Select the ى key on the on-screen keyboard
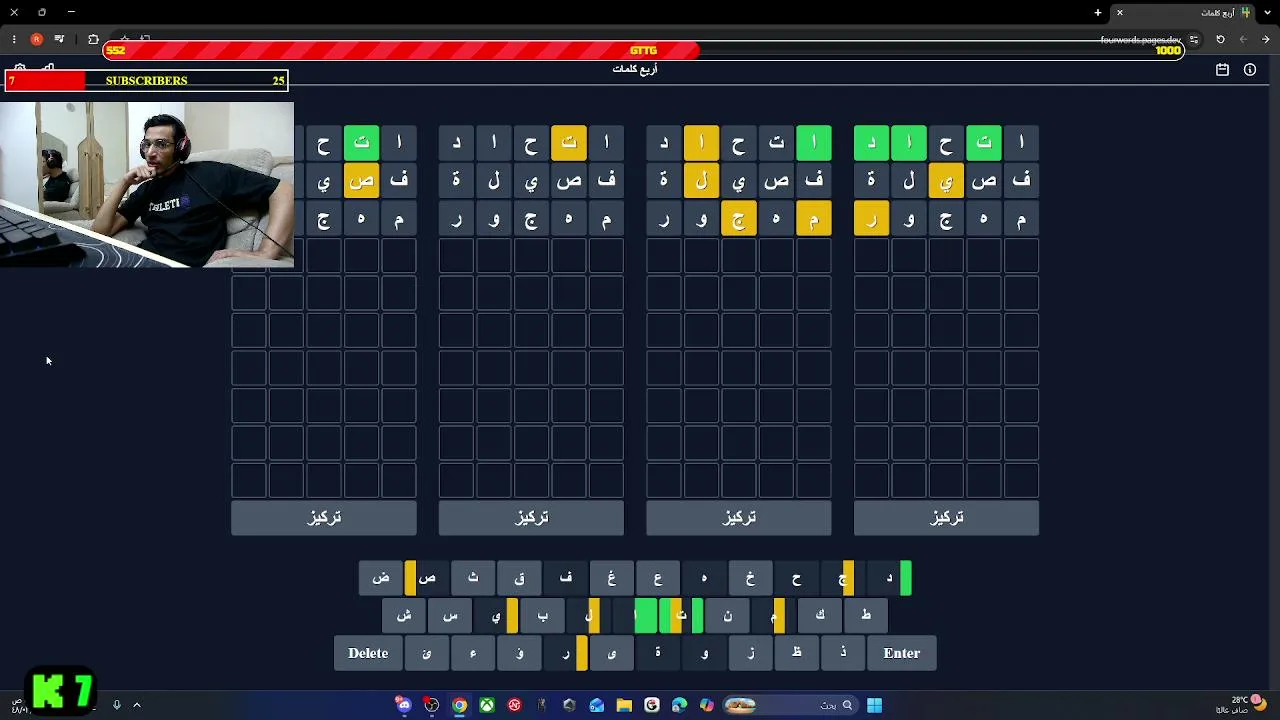The height and width of the screenshot is (720, 1280). point(612,653)
